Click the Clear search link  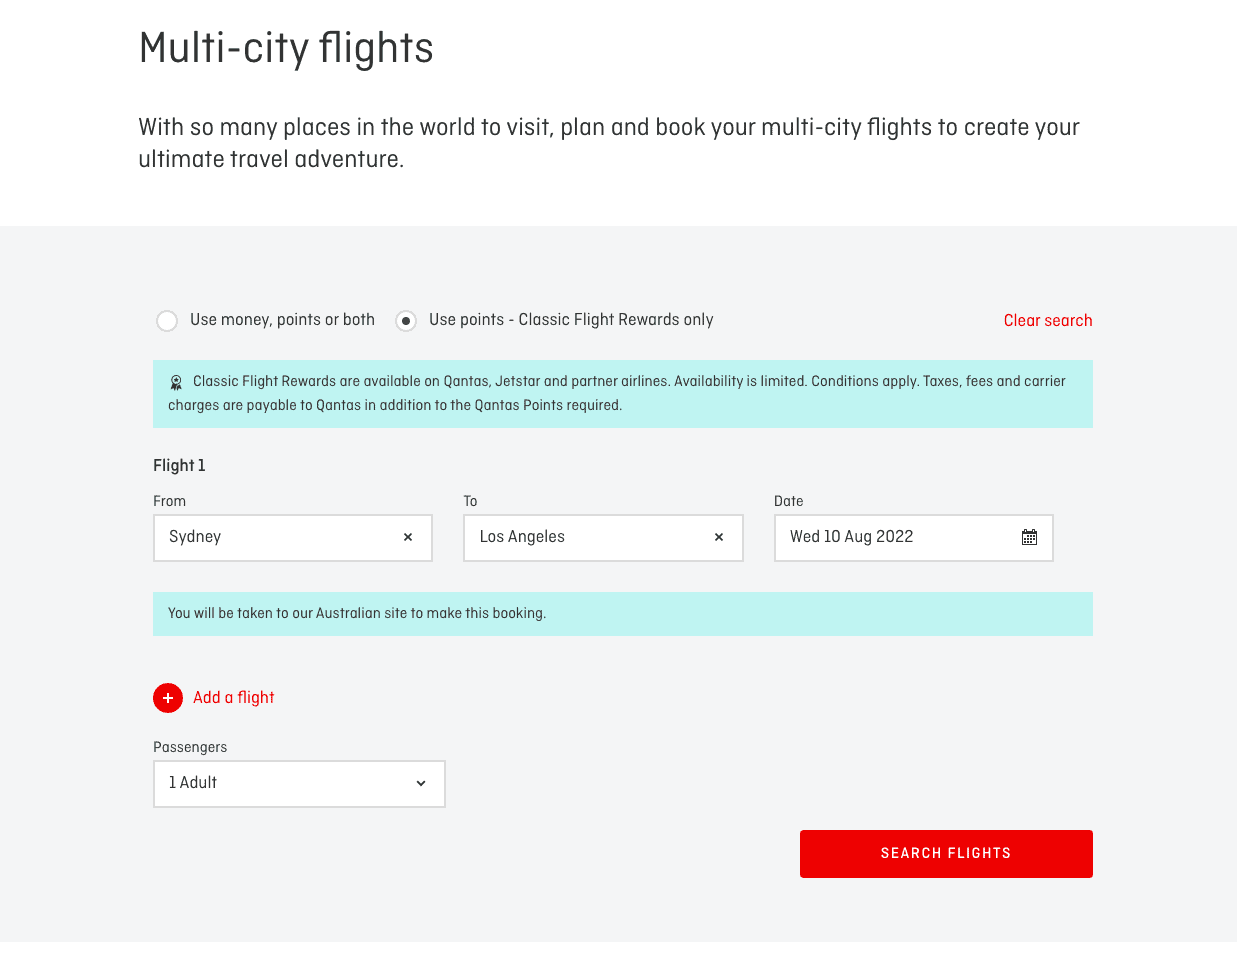pyautogui.click(x=1048, y=321)
